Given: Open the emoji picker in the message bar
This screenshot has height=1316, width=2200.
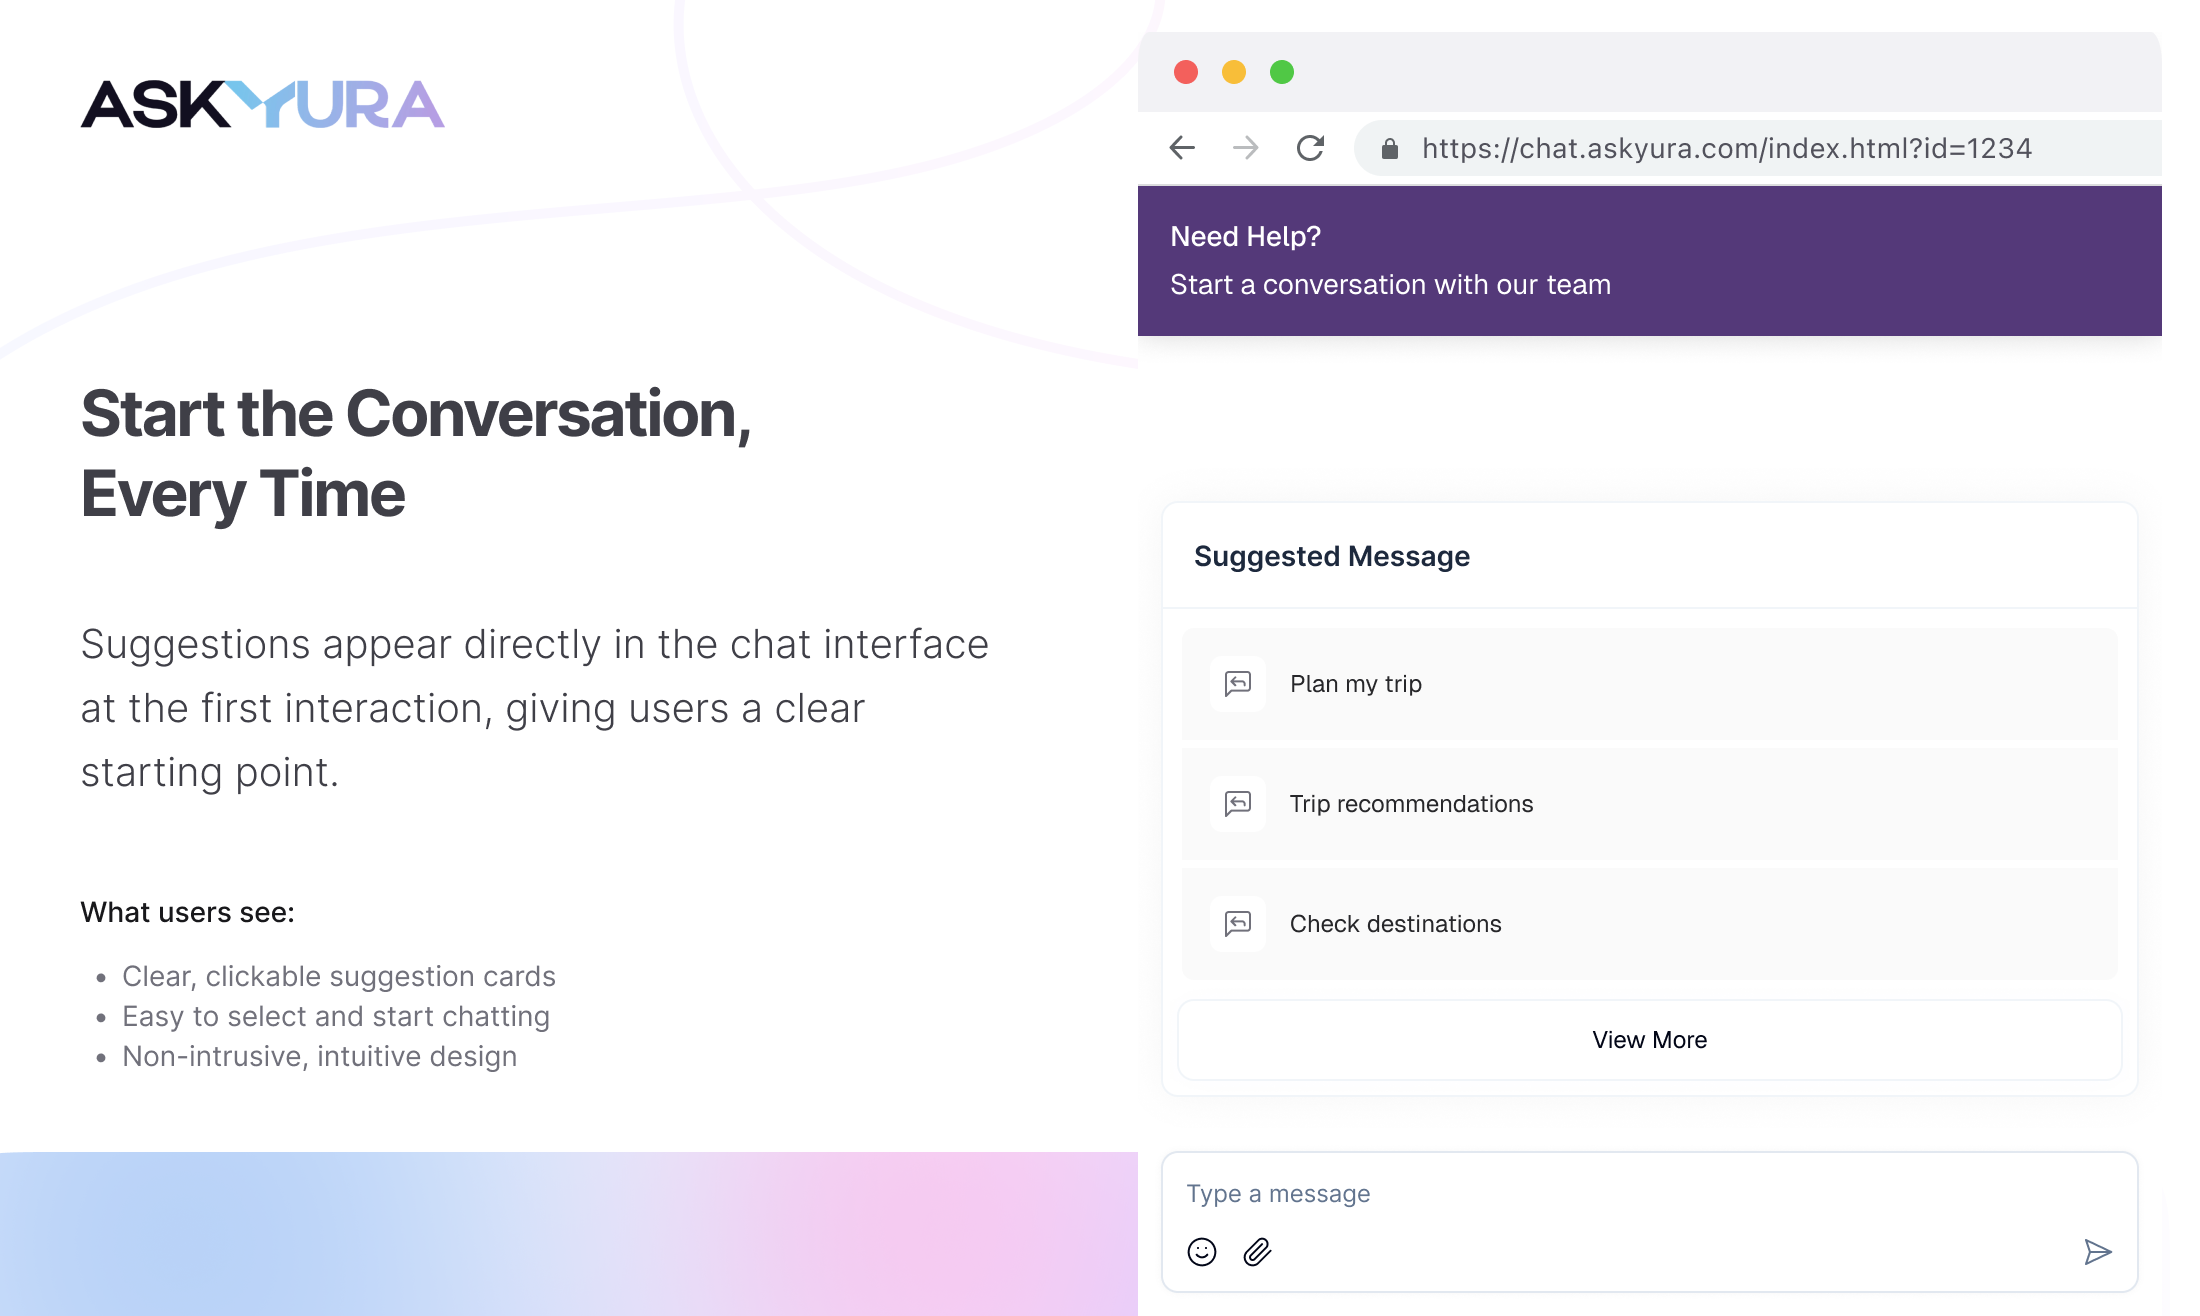Looking at the screenshot, I should tap(1203, 1251).
